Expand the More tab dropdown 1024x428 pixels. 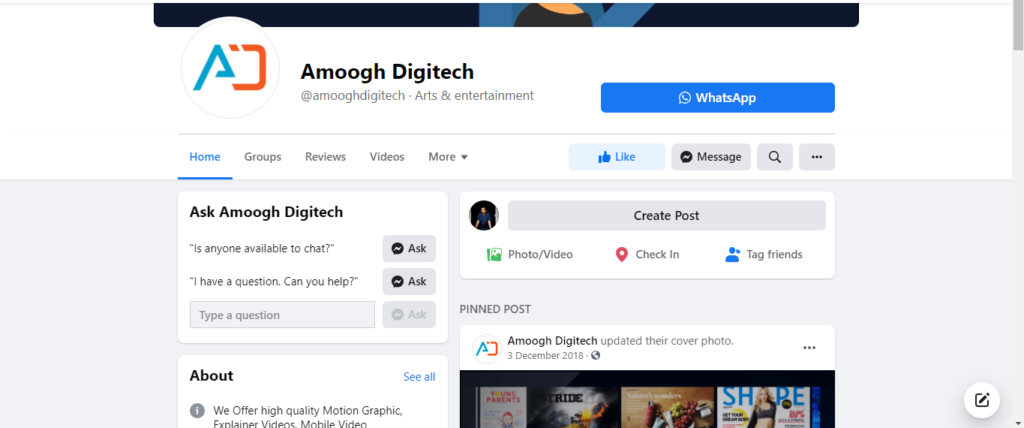(x=447, y=157)
